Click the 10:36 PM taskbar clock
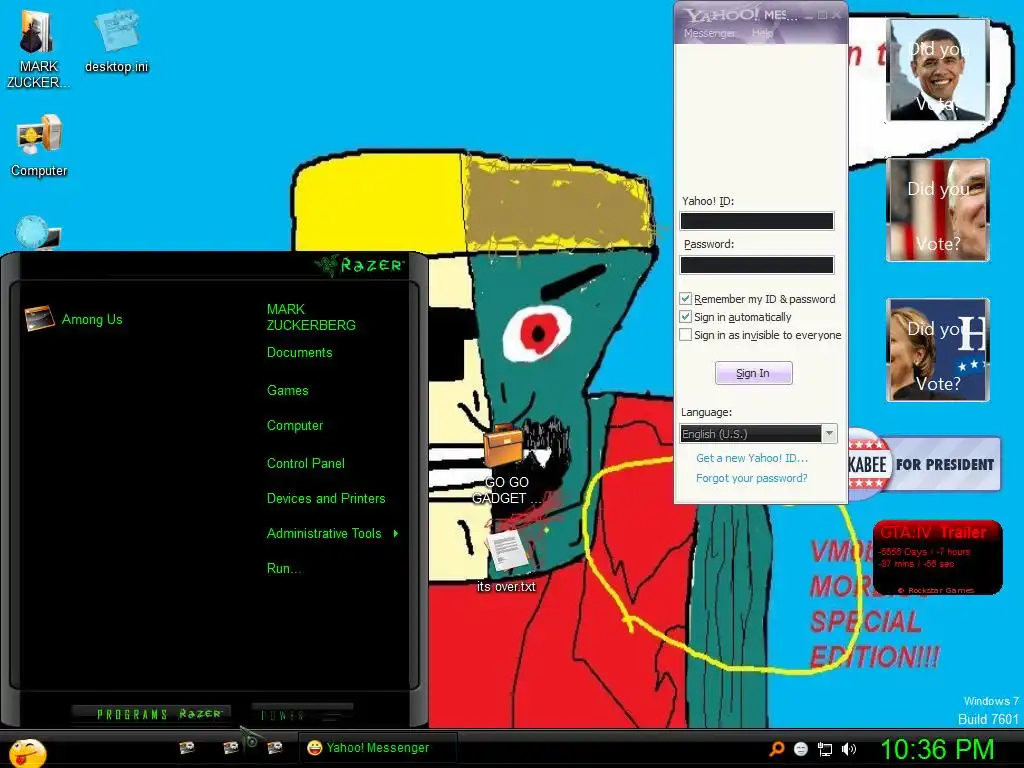Screen dimensions: 1024x768 (937, 750)
